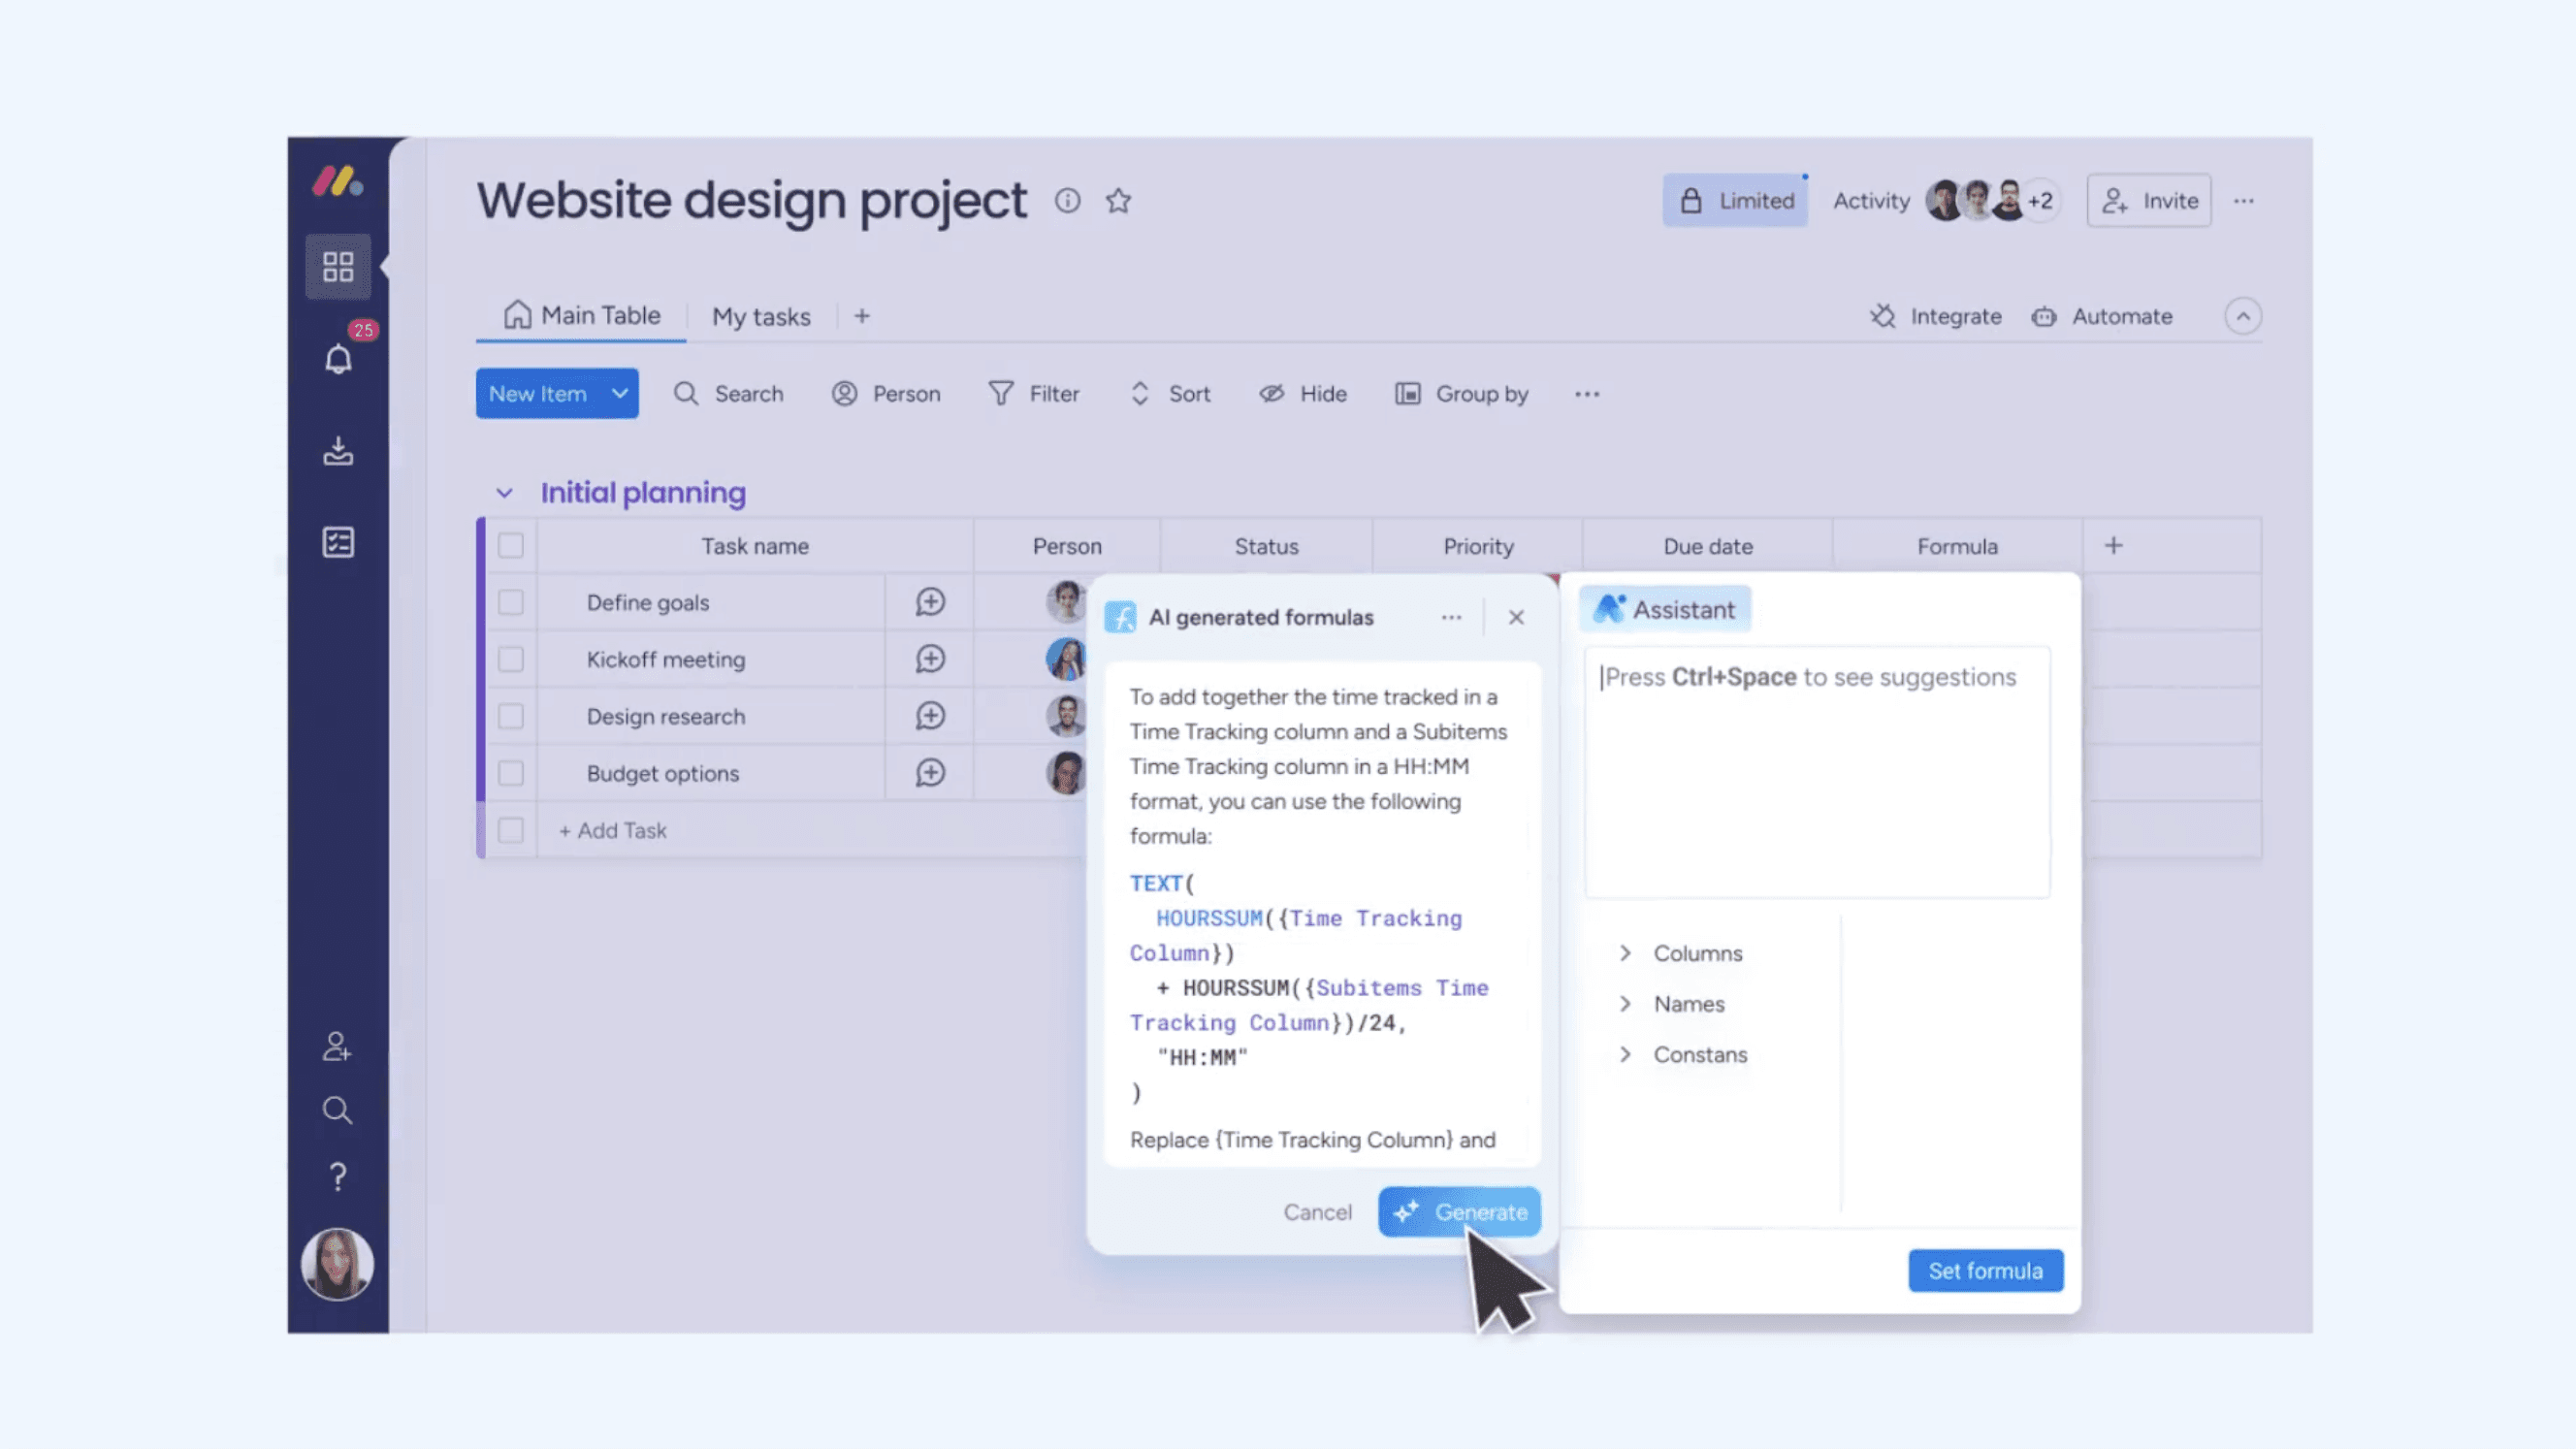
Task: Select all tasks using the header checkbox
Action: 511,546
